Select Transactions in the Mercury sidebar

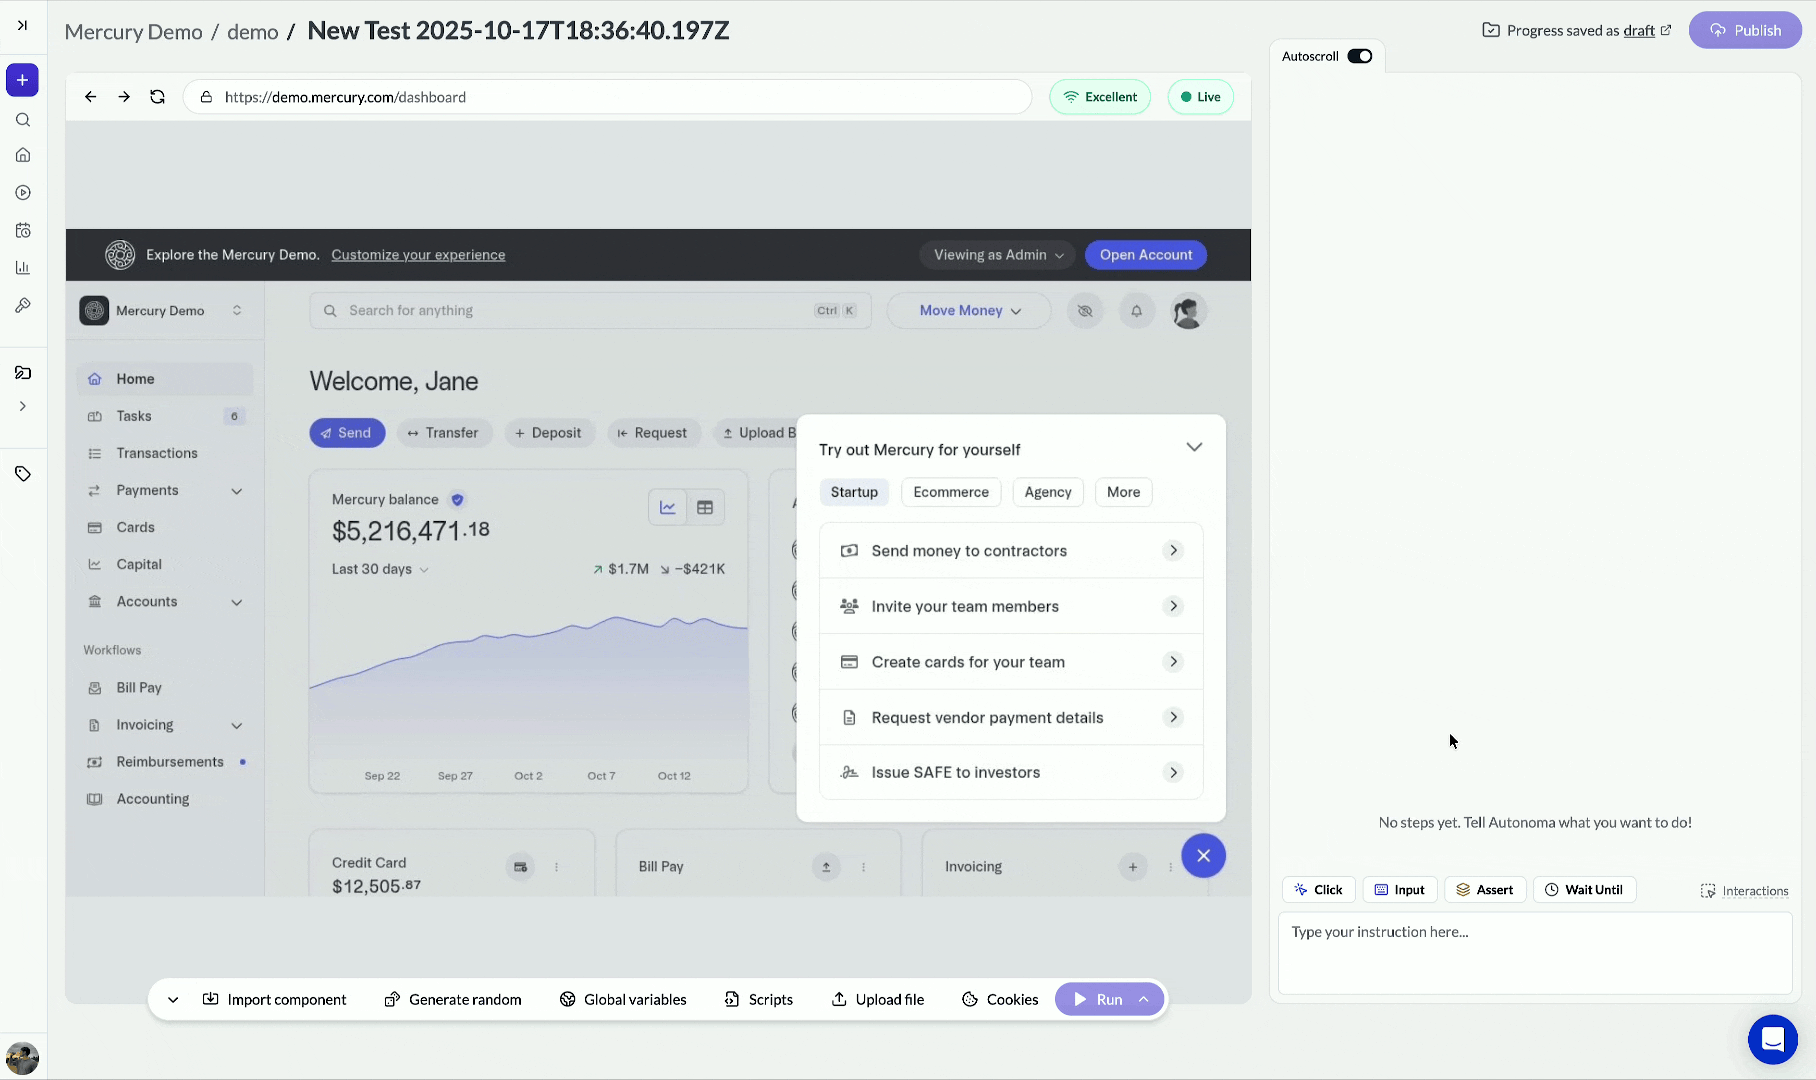click(x=156, y=453)
